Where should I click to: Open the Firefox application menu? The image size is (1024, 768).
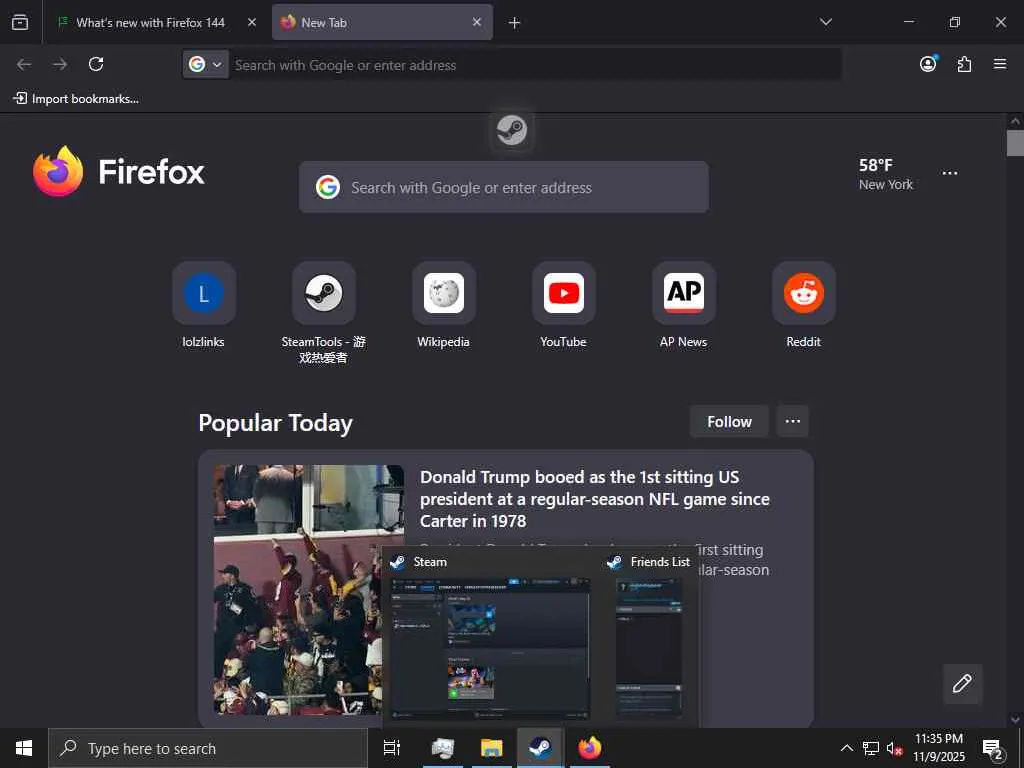click(x=1000, y=64)
